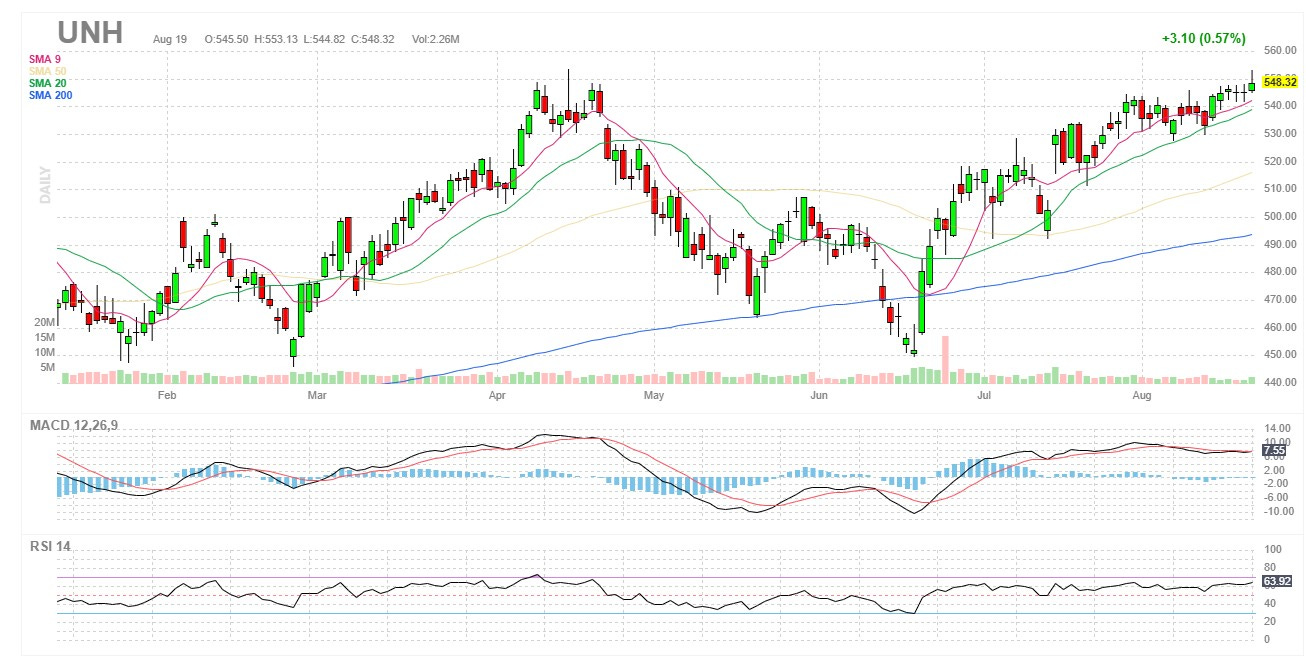
Task: Select the SMA 50 legend entry
Action: tap(48, 71)
